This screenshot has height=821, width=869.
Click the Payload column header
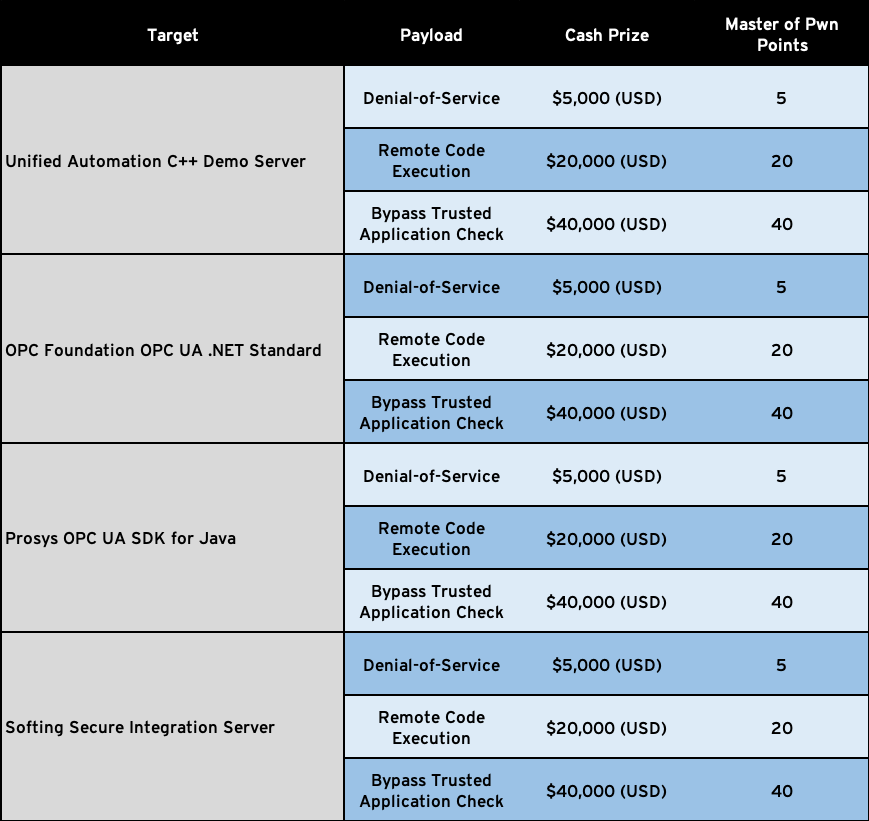(431, 35)
